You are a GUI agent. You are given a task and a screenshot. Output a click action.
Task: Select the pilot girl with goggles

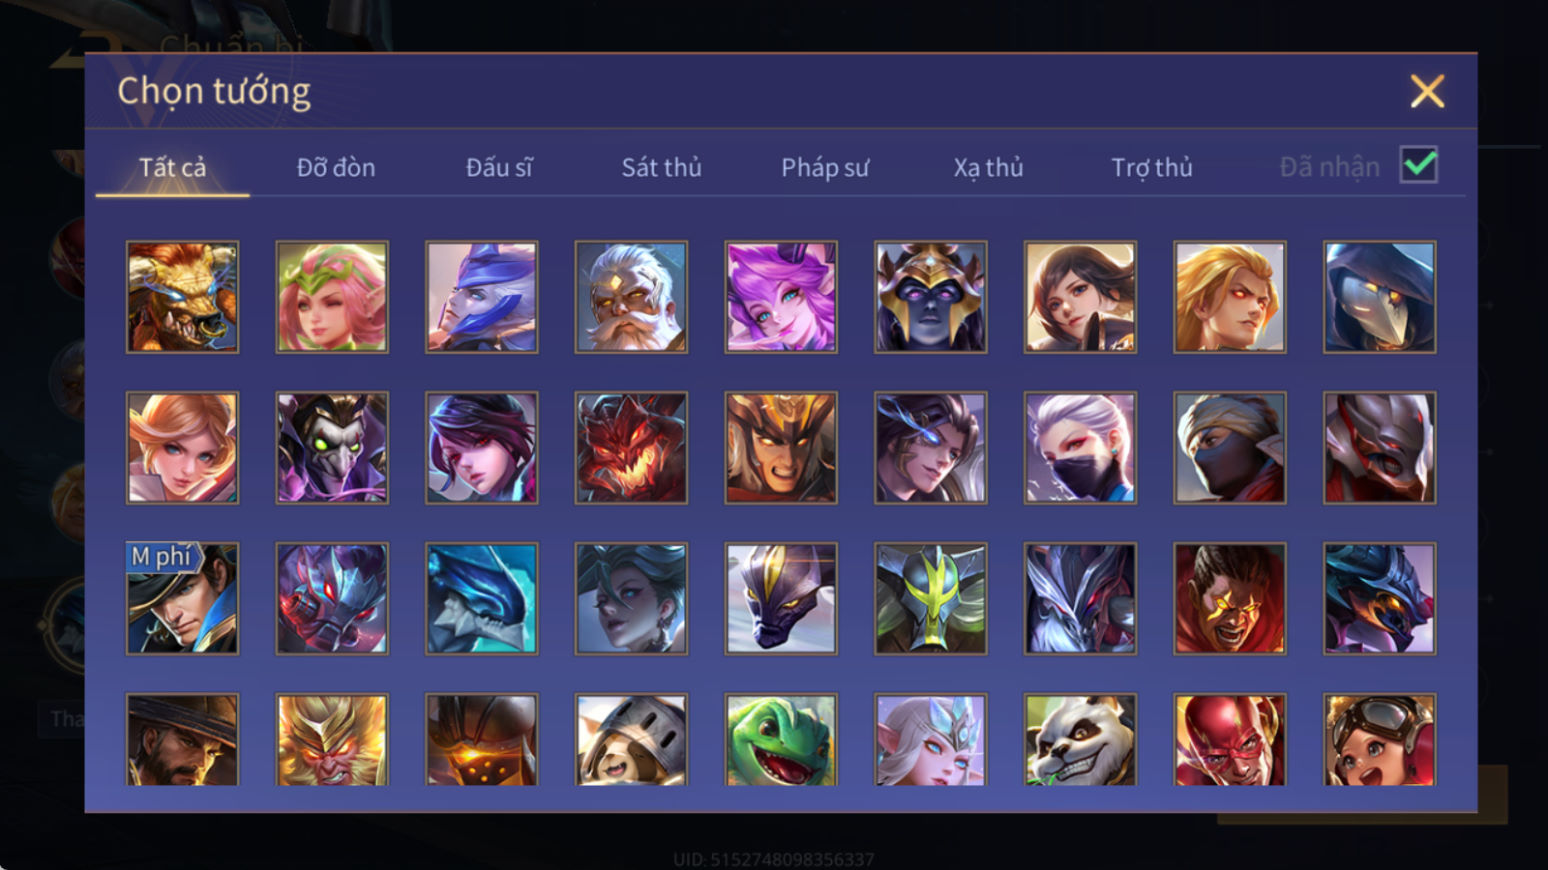(1379, 740)
